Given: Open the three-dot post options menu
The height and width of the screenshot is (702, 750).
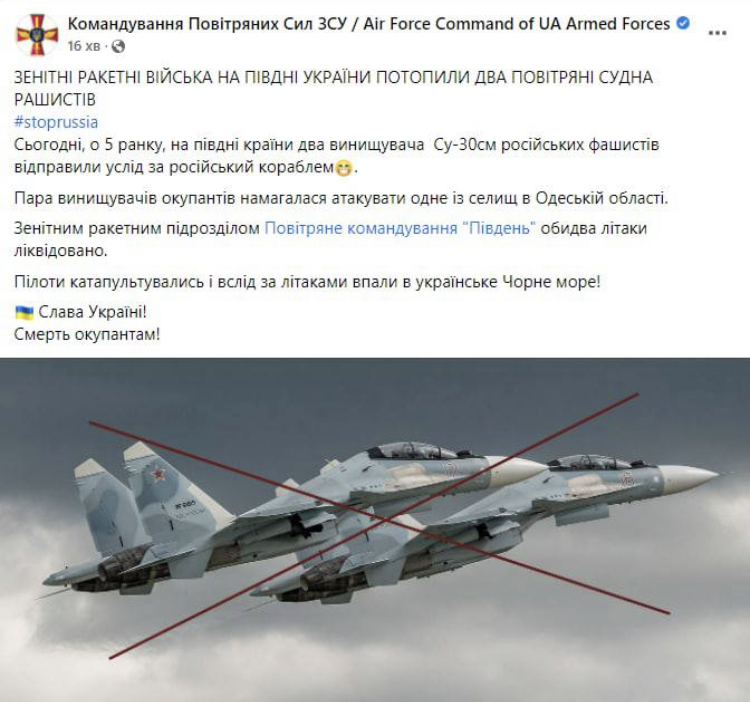Looking at the screenshot, I should pyautogui.click(x=717, y=33).
